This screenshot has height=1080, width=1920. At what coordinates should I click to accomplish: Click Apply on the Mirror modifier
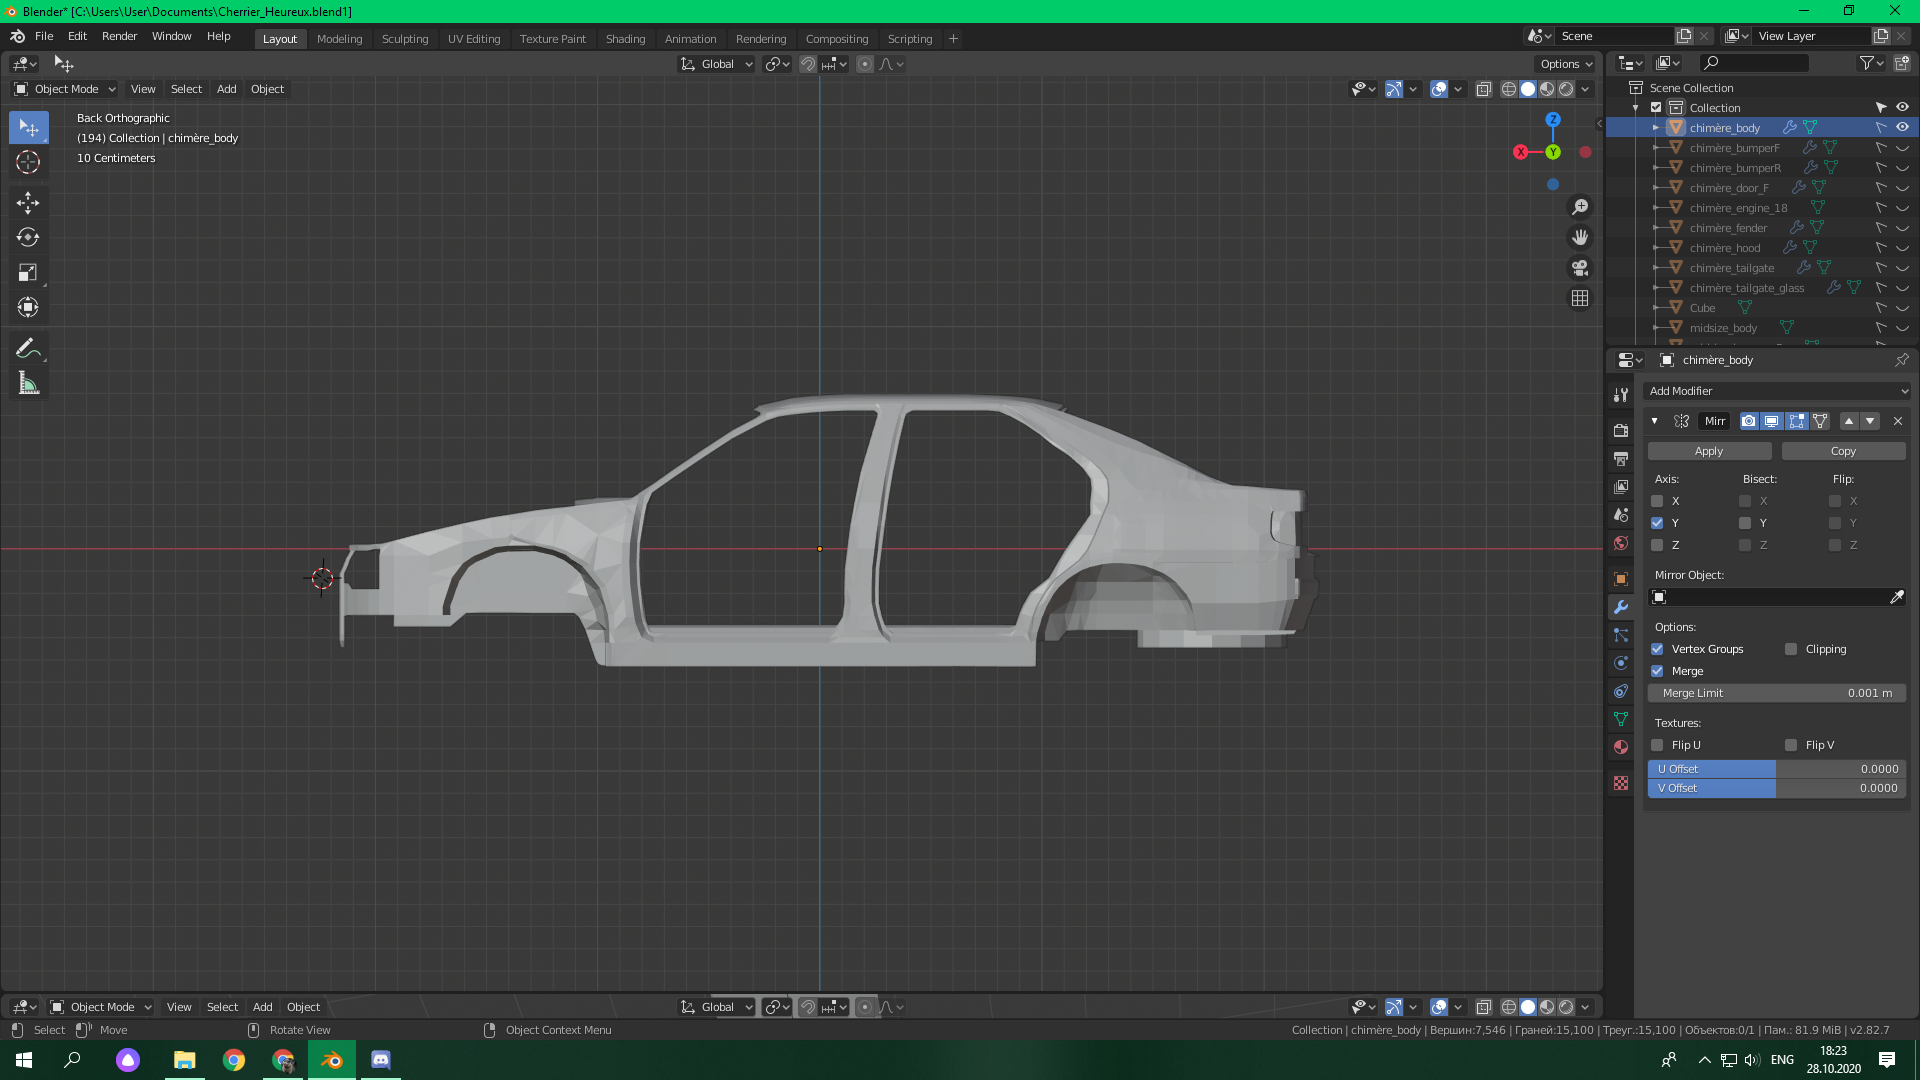click(1709, 451)
